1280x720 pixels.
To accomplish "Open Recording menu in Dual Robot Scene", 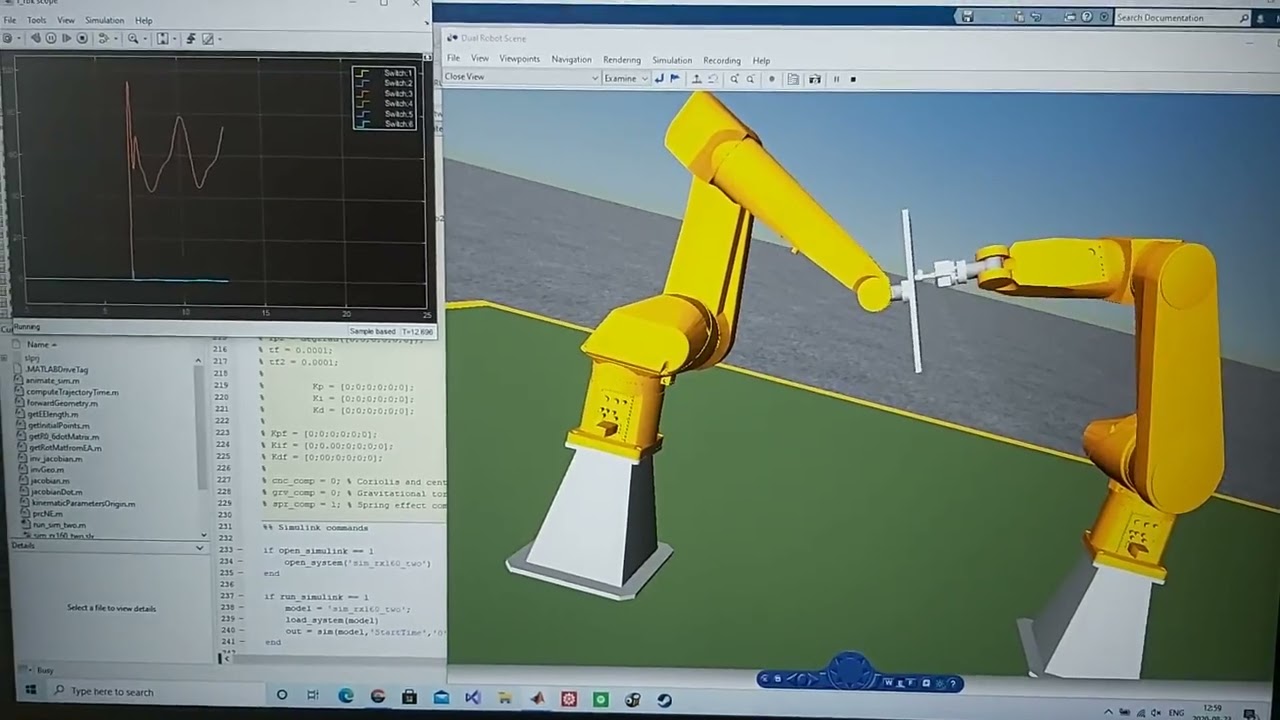I will click(722, 60).
